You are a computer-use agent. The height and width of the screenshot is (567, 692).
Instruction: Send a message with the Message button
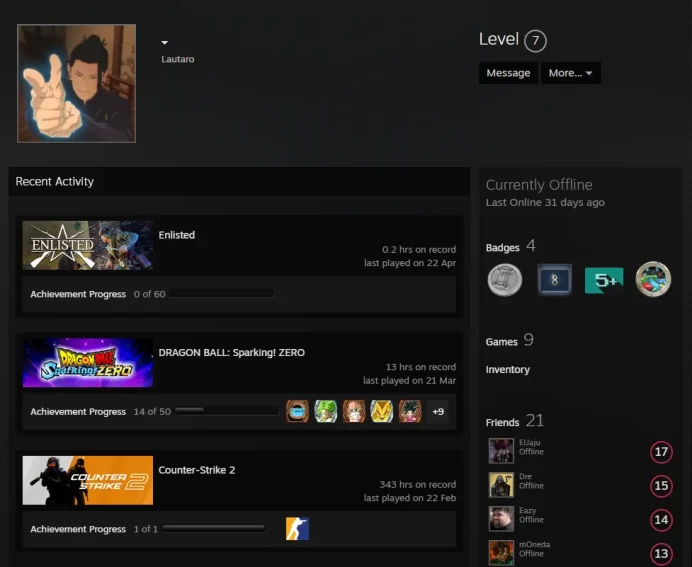tap(508, 73)
